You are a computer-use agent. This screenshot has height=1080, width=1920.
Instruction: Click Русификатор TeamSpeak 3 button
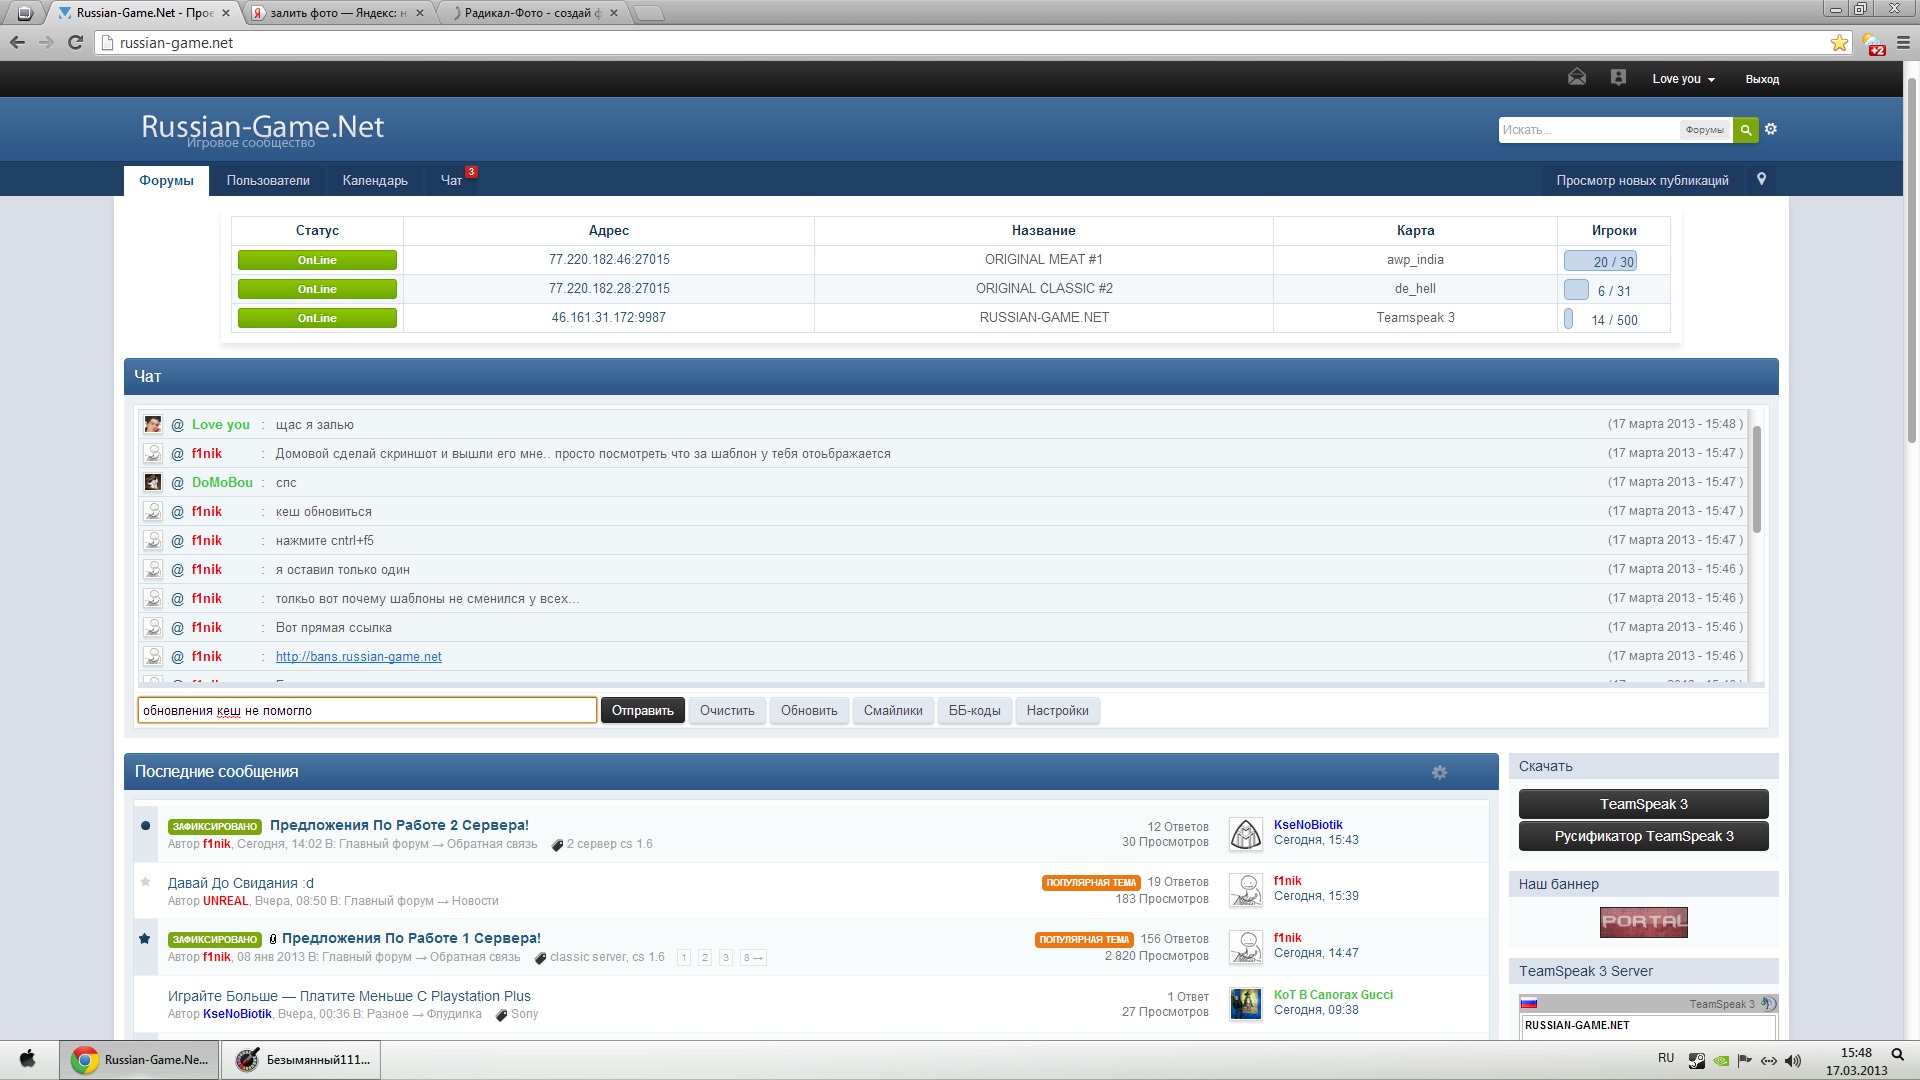(x=1643, y=837)
